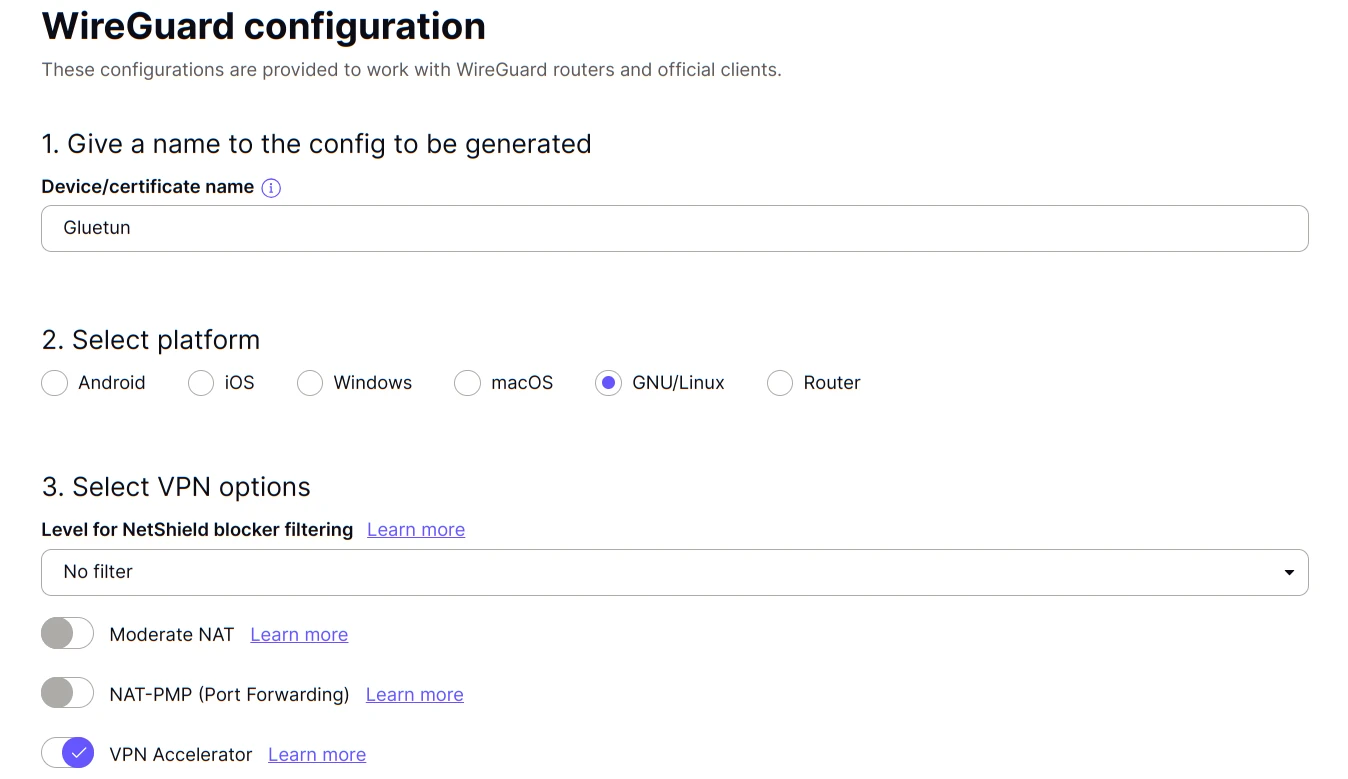Open Learn more link for NetShield blocker filtering

(415, 530)
